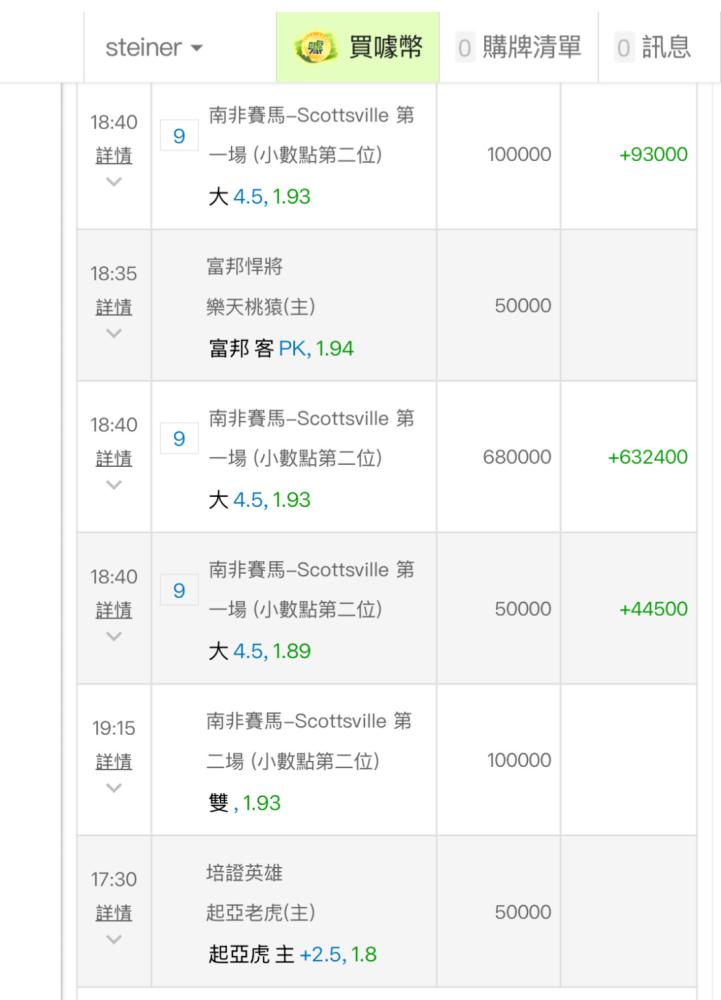Expand the chevron under 18:35 富邦悍將 row
This screenshot has width=721, height=1000.
[113, 333]
